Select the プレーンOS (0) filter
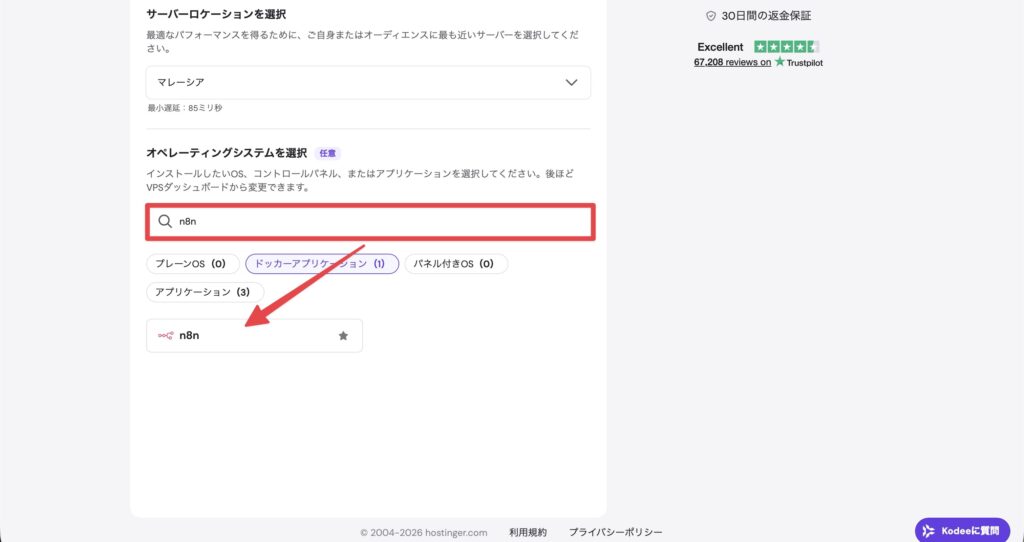The height and width of the screenshot is (542, 1024). pos(193,264)
